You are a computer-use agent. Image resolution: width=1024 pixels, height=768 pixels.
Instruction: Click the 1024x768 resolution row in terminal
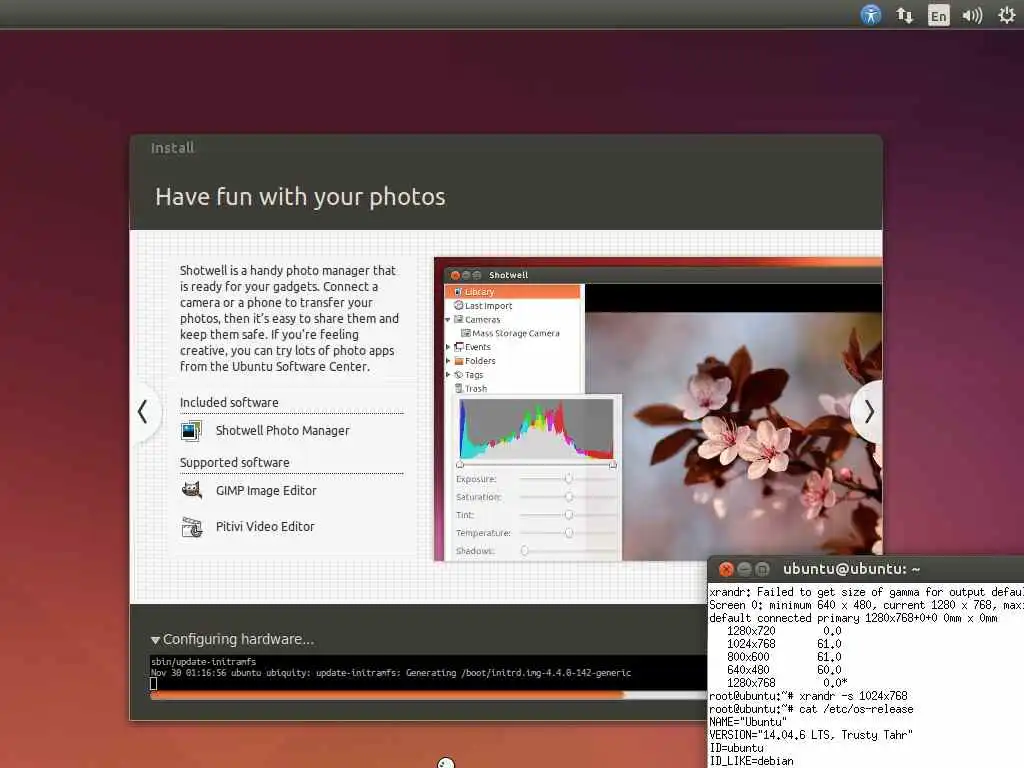[784, 644]
